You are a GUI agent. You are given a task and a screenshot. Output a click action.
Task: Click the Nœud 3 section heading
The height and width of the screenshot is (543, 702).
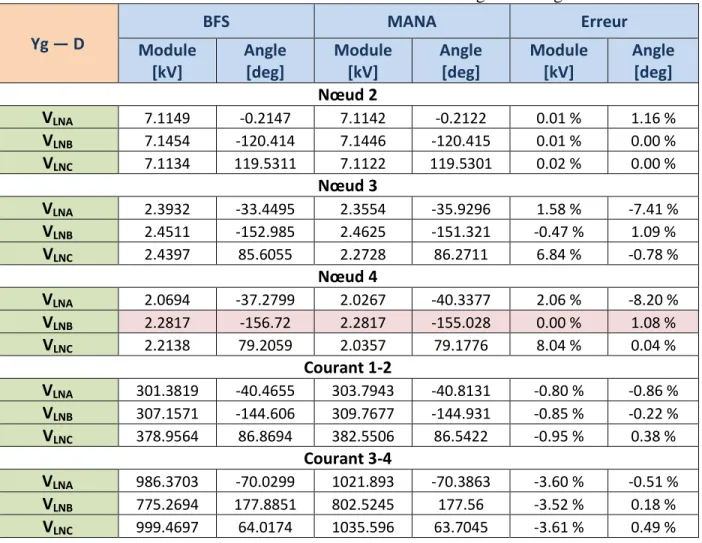348,185
